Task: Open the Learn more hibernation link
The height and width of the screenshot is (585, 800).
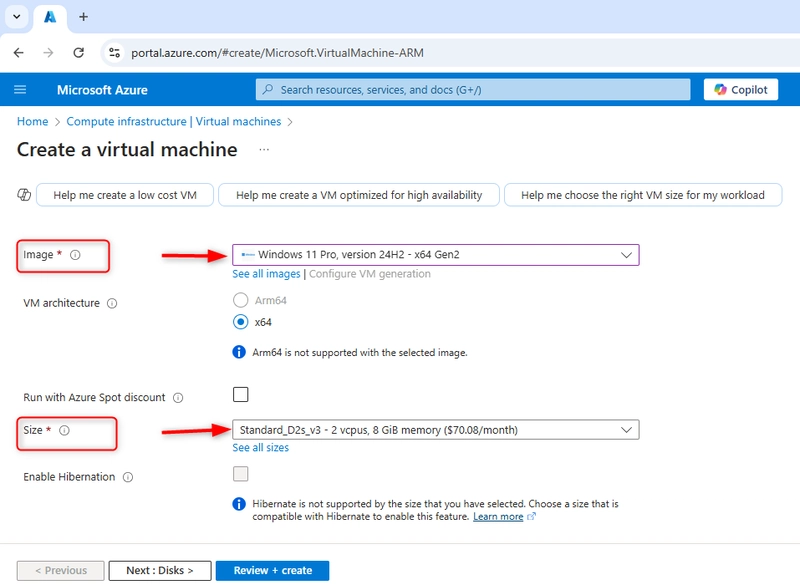Action: (x=498, y=517)
